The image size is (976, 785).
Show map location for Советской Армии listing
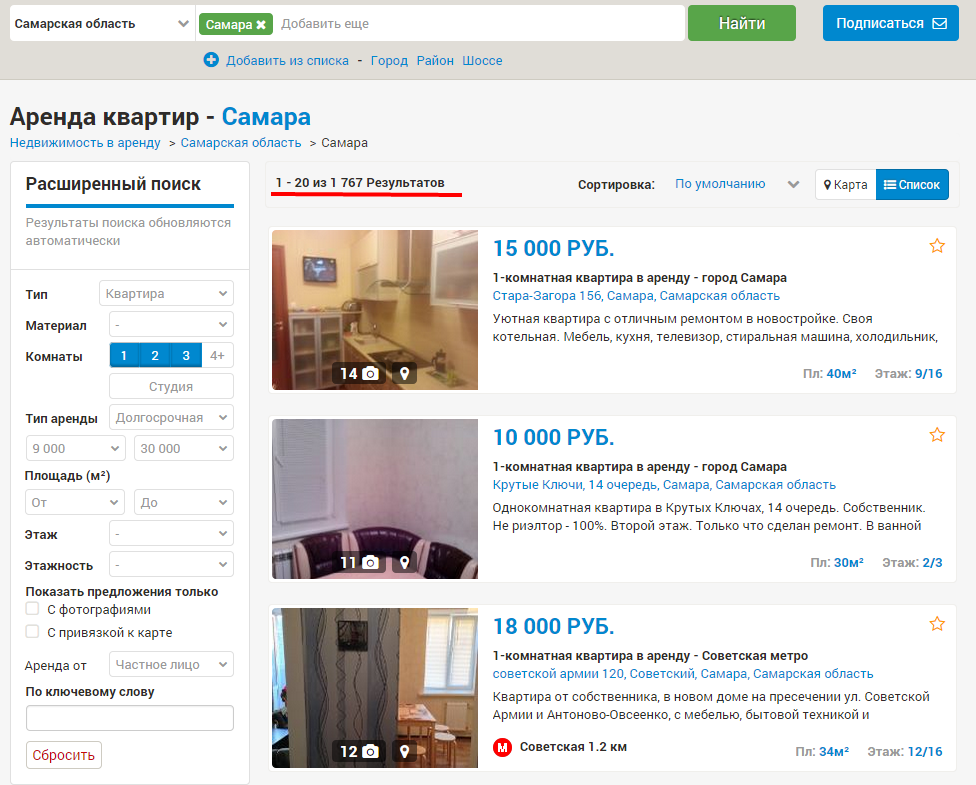[404, 752]
